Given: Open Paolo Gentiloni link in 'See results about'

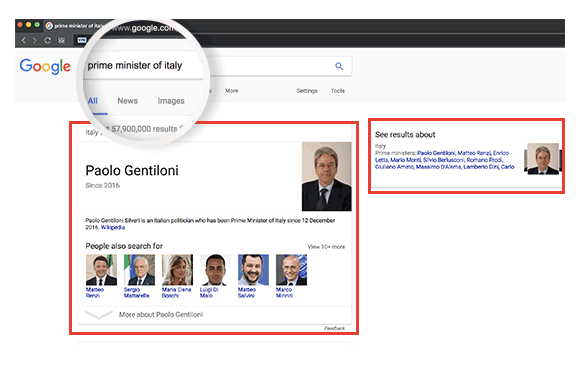Looking at the screenshot, I should [436, 153].
